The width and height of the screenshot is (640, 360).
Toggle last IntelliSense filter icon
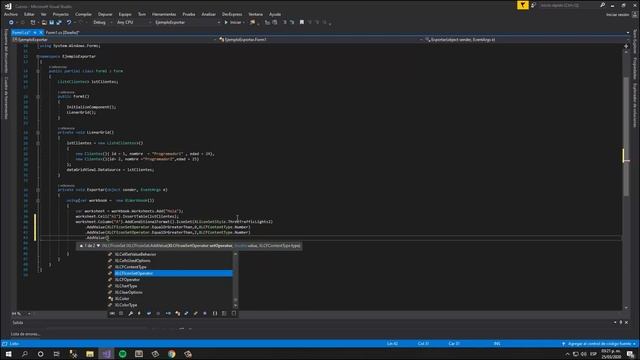pyautogui.click(x=234, y=313)
